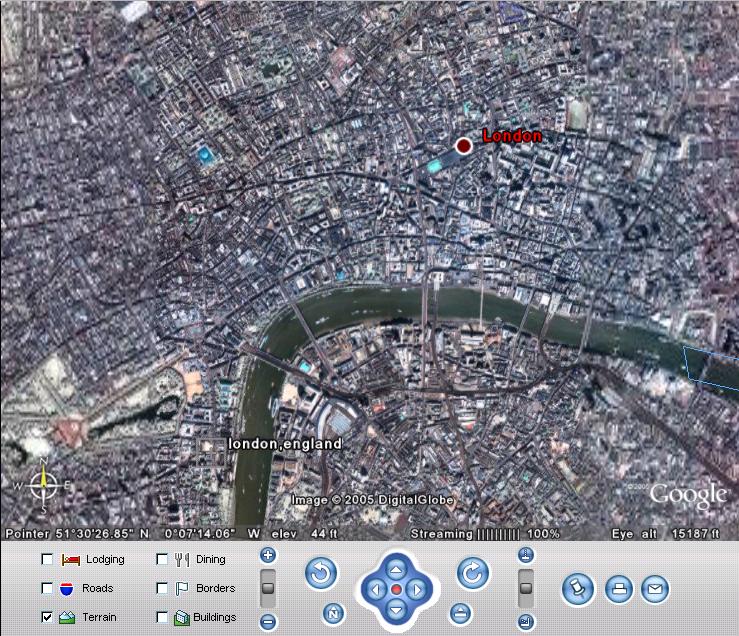This screenshot has height=636, width=739.
Task: Click the zoom slider handle
Action: pyautogui.click(x=268, y=588)
